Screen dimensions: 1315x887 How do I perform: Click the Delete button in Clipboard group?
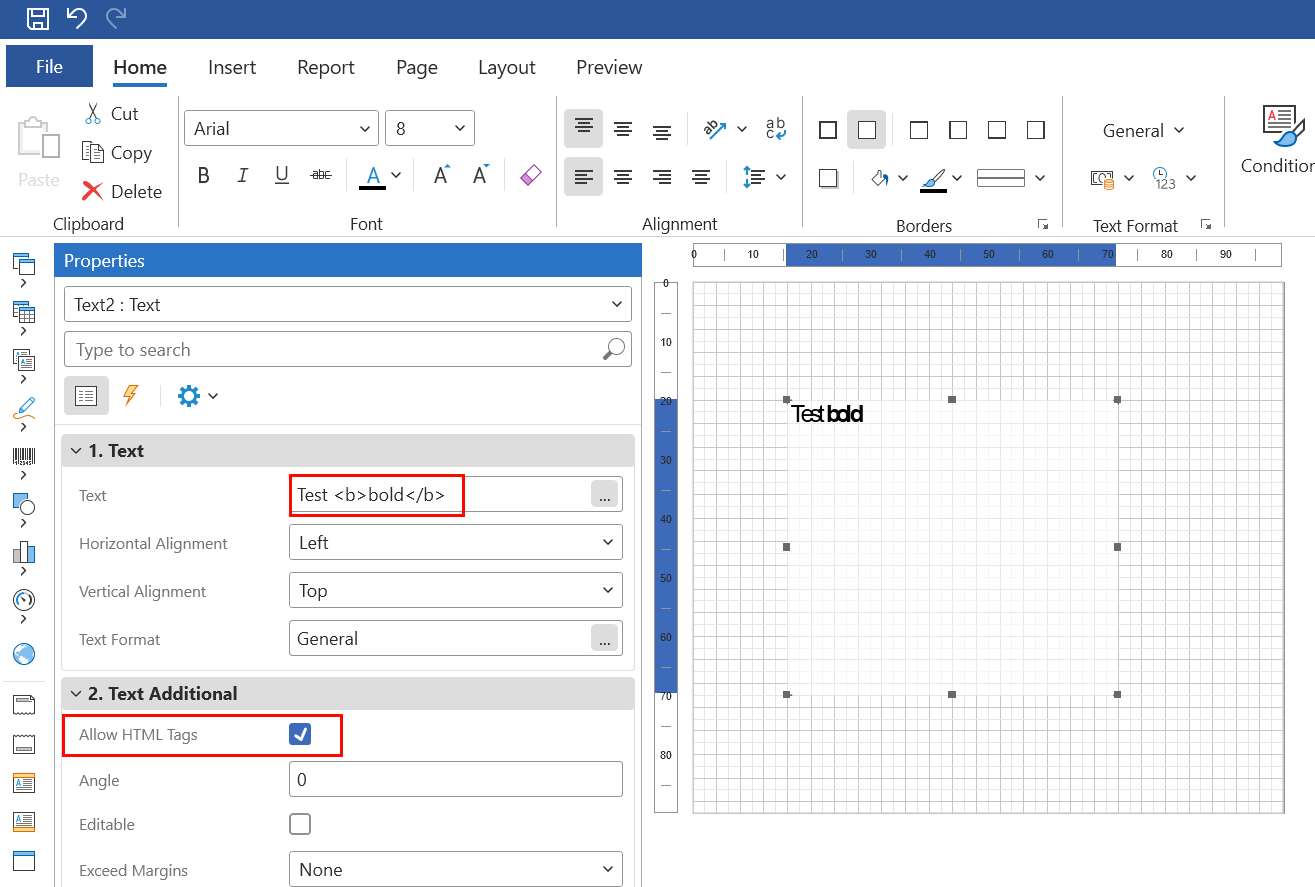(x=122, y=191)
